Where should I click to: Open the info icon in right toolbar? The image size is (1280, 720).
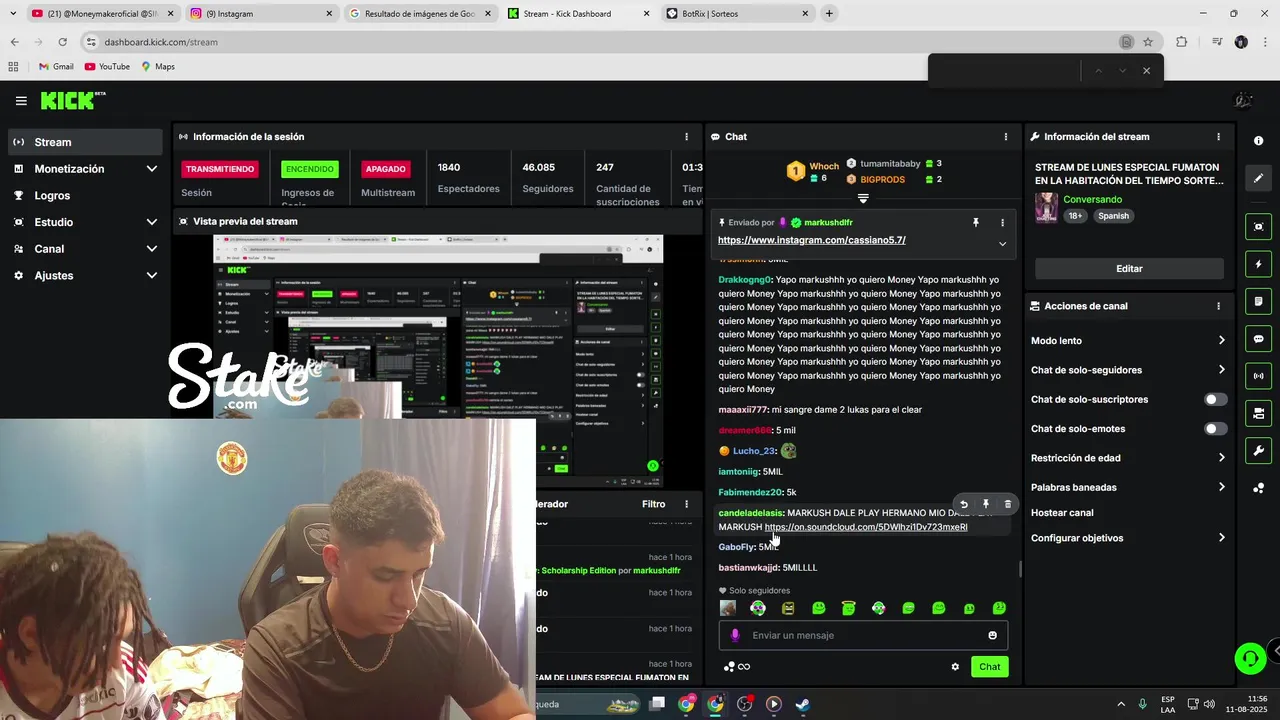tap(1258, 141)
